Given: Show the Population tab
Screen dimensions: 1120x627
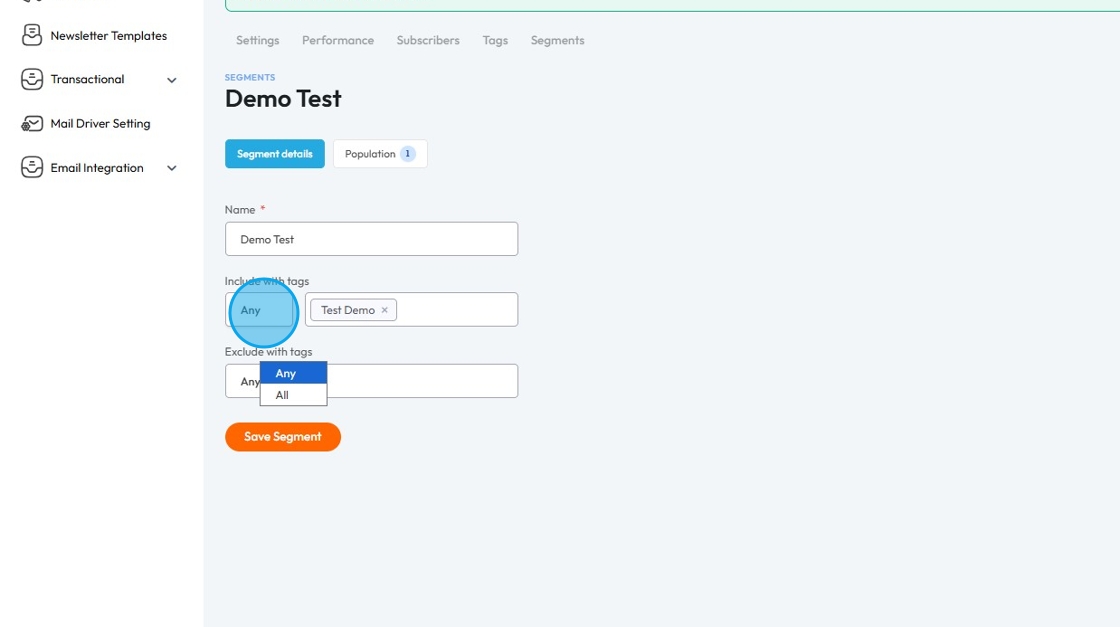Looking at the screenshot, I should (x=380, y=154).
